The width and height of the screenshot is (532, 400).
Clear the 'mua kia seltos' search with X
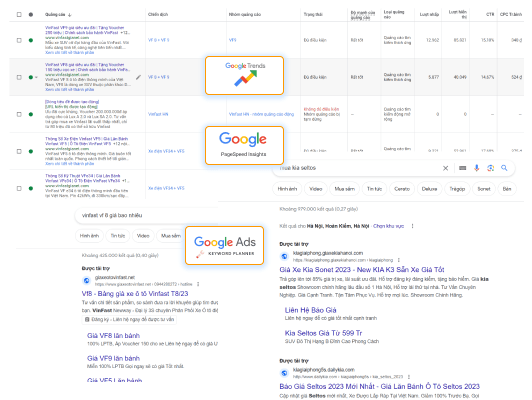pos(445,168)
